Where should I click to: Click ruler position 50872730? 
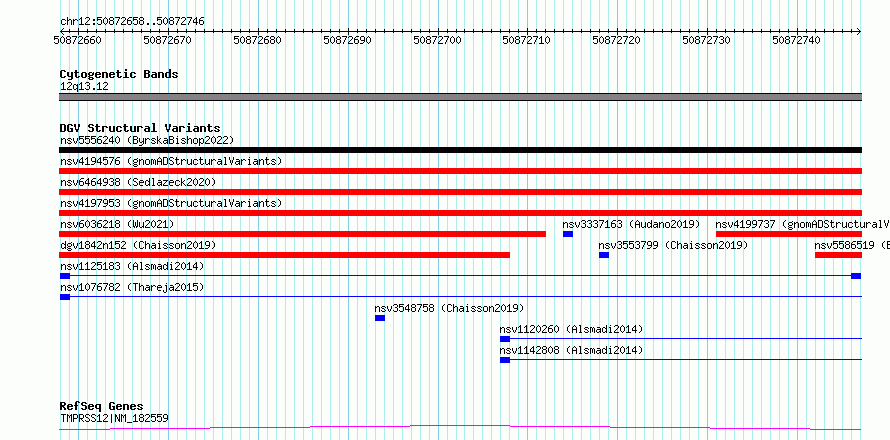tap(707, 40)
